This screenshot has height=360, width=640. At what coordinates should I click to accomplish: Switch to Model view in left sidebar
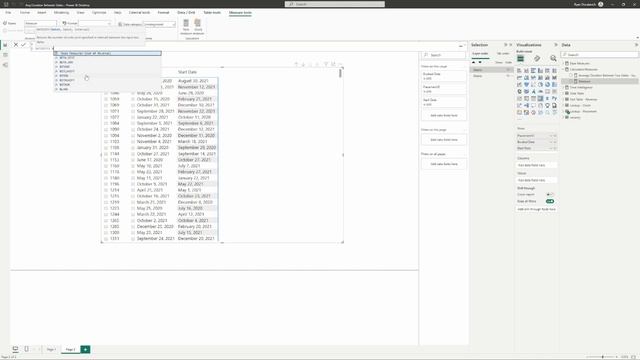pos(5,65)
